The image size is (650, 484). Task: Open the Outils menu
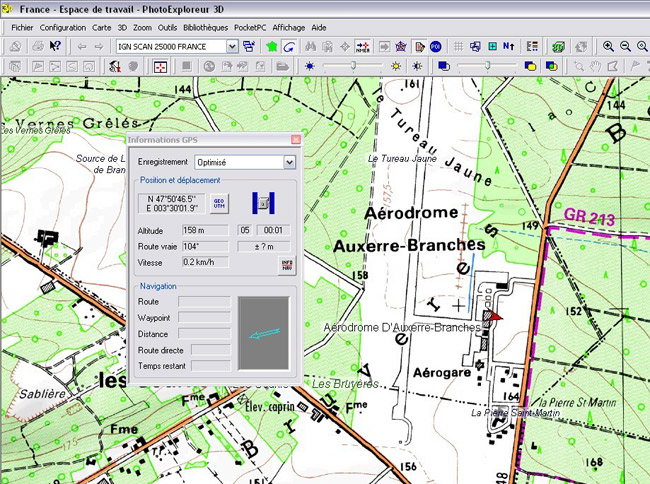pyautogui.click(x=167, y=28)
